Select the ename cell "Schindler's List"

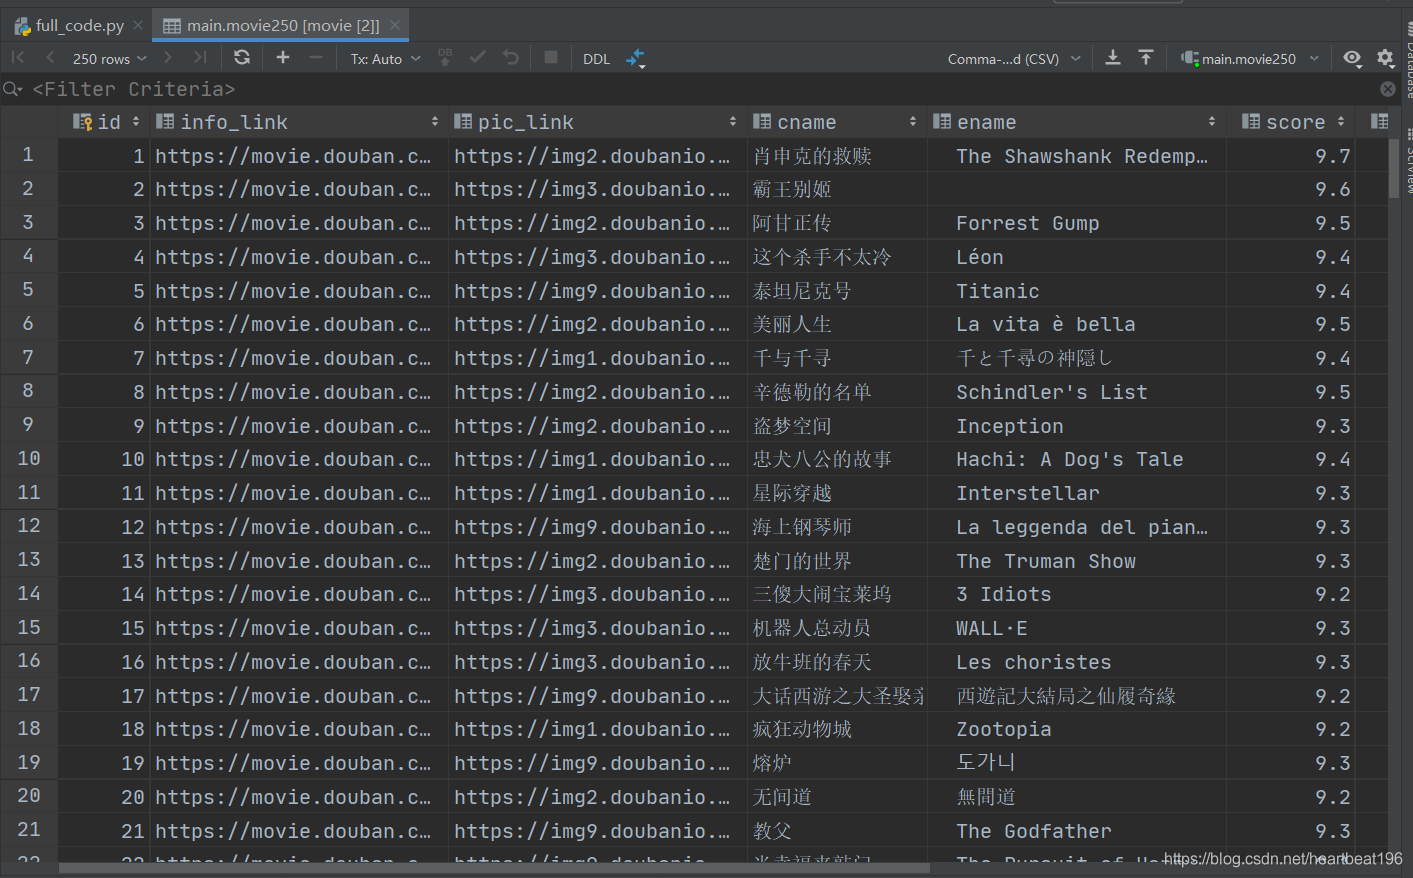1077,392
